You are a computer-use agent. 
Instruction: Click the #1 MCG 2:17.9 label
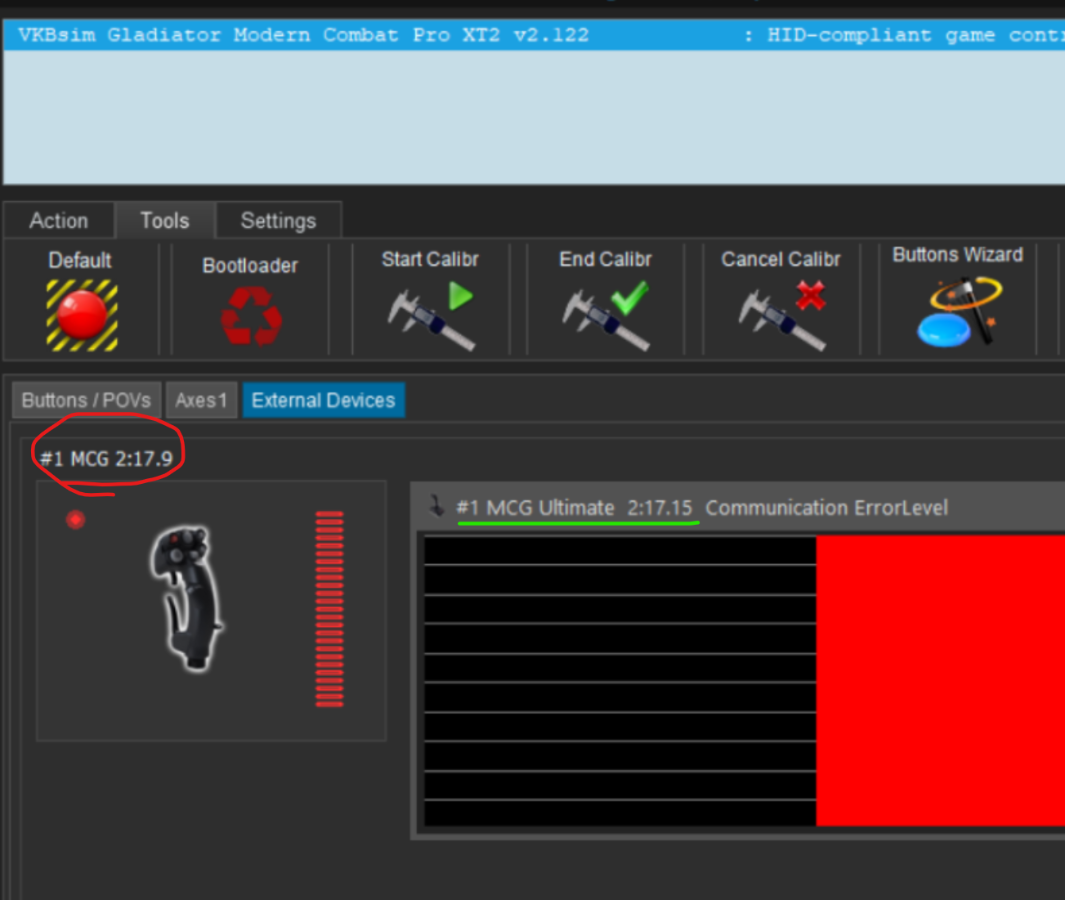[106, 459]
